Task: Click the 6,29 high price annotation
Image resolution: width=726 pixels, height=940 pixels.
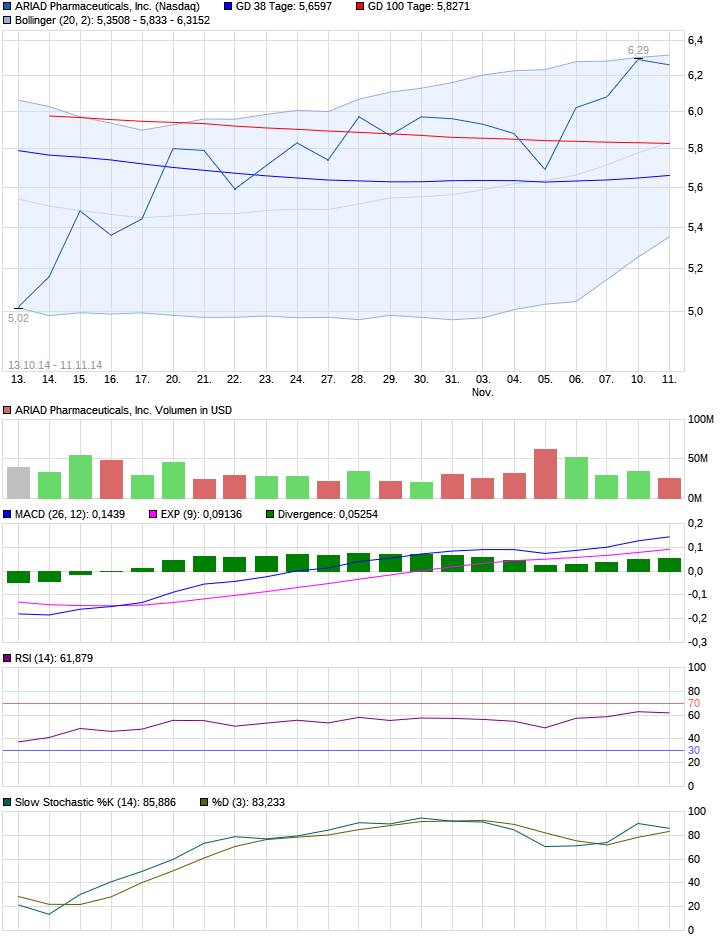Action: click(638, 50)
